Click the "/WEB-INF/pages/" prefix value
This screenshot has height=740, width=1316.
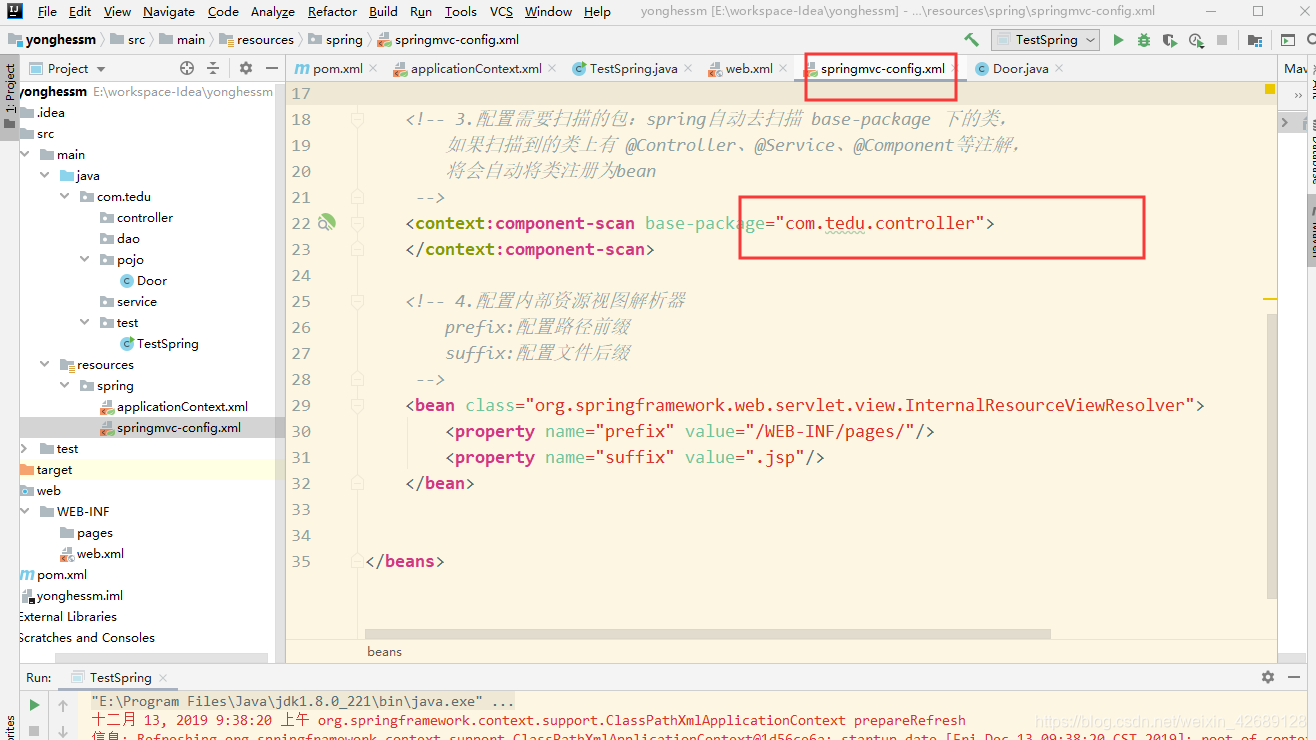(x=830, y=431)
